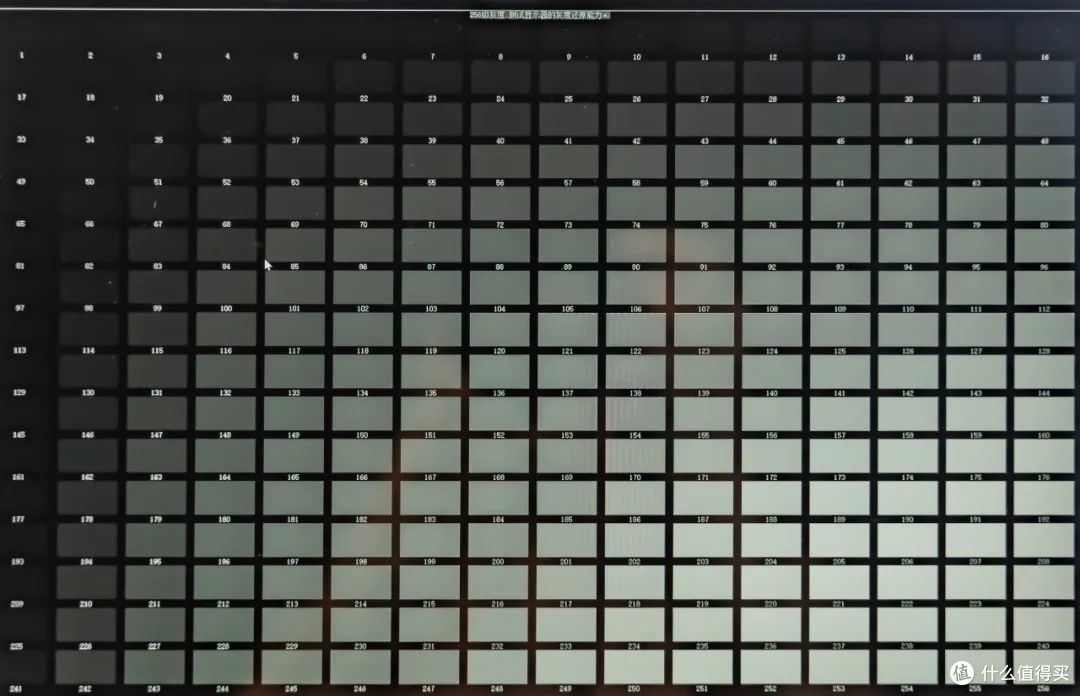Click the number label 100

pyautogui.click(x=226, y=309)
